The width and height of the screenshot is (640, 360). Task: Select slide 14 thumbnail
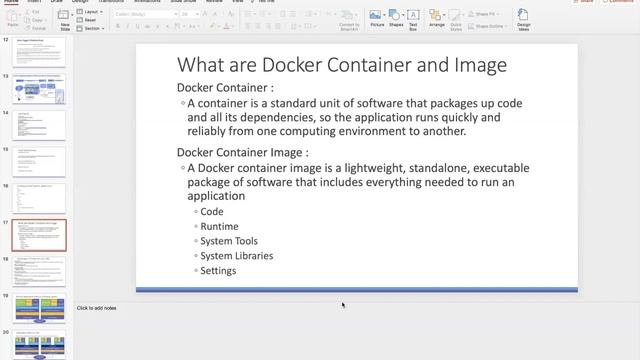pos(39,125)
